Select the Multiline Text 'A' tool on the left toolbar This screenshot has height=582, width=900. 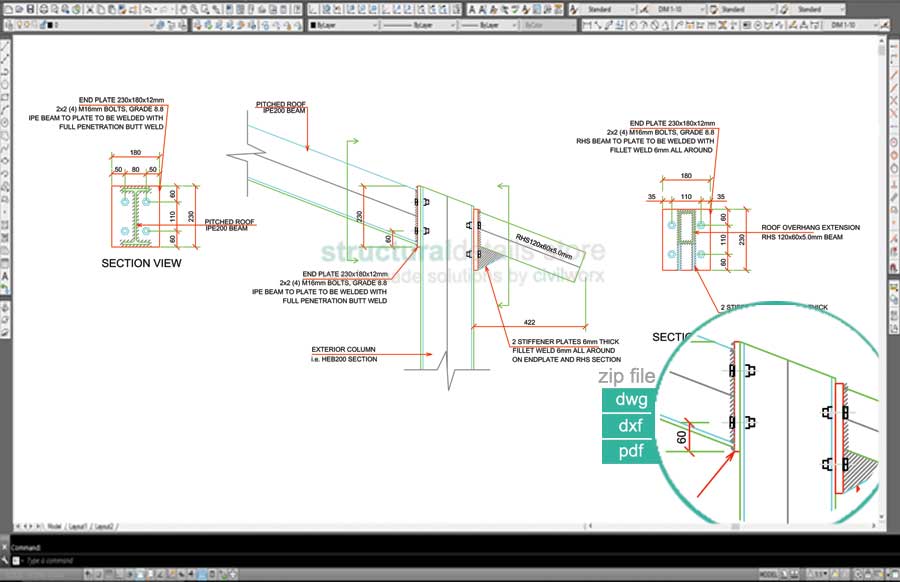coord(5,275)
